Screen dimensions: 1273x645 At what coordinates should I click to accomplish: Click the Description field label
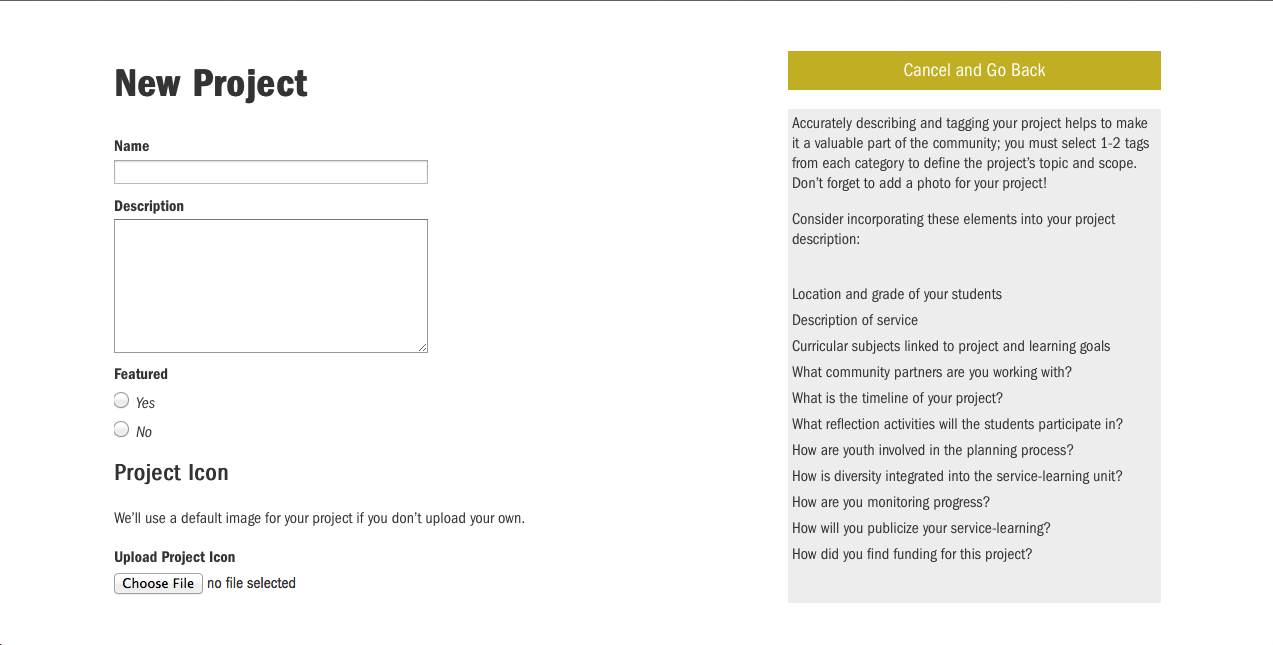[x=149, y=206]
